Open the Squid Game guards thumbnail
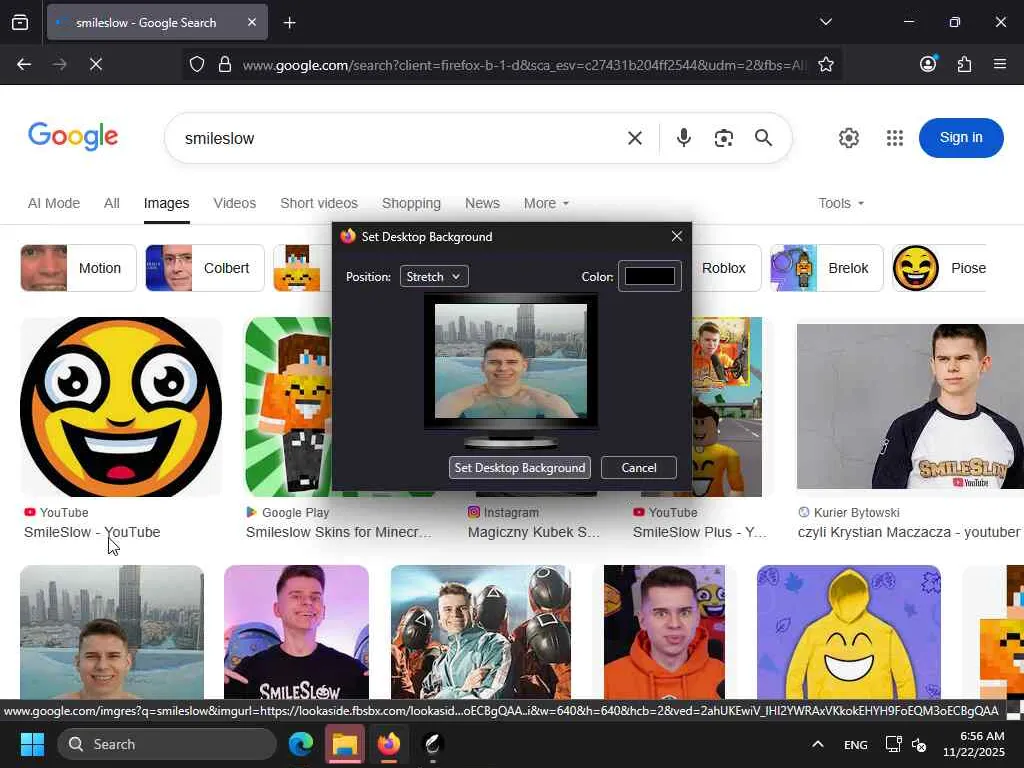The width and height of the screenshot is (1024, 768). 481,632
